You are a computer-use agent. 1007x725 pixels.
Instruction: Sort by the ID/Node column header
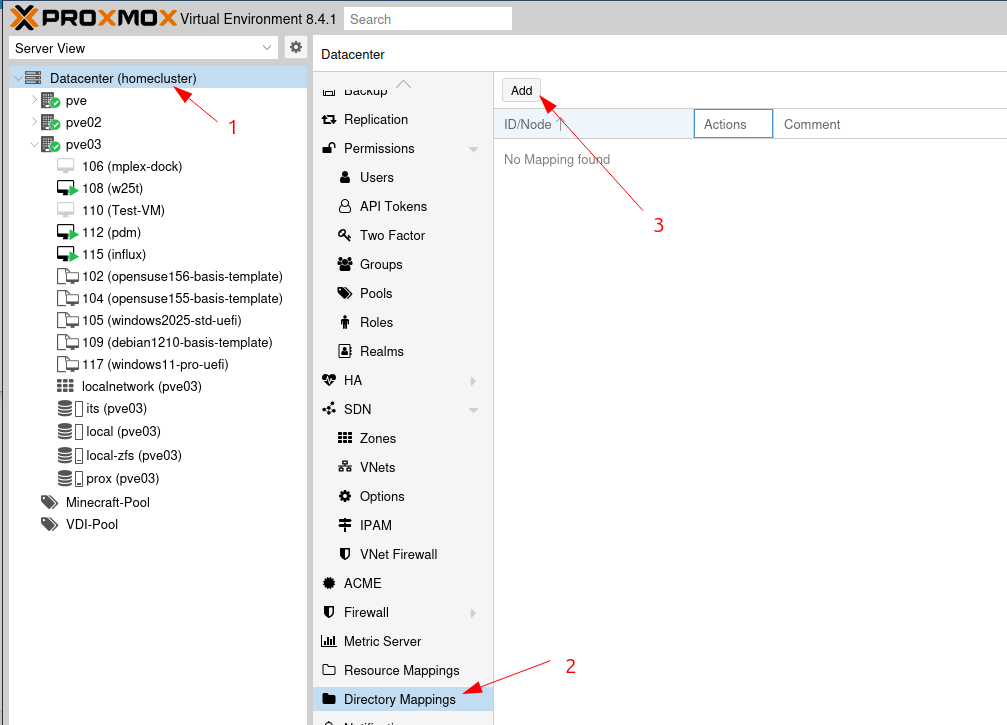point(594,124)
